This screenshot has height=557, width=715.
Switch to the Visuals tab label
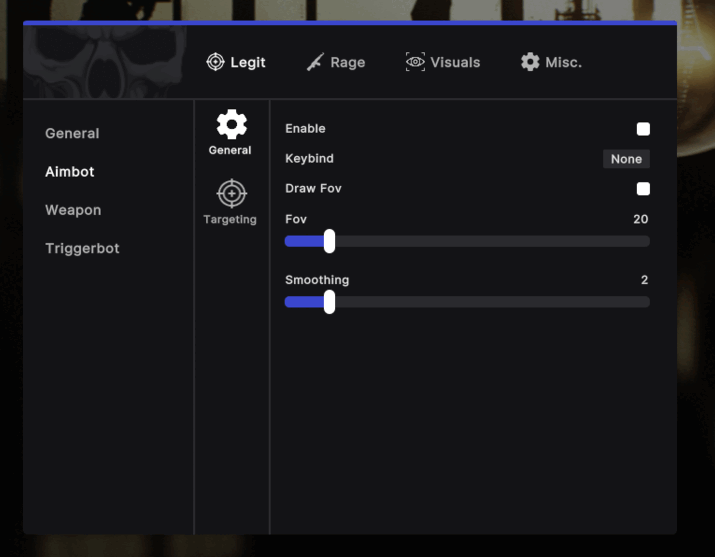(x=455, y=62)
